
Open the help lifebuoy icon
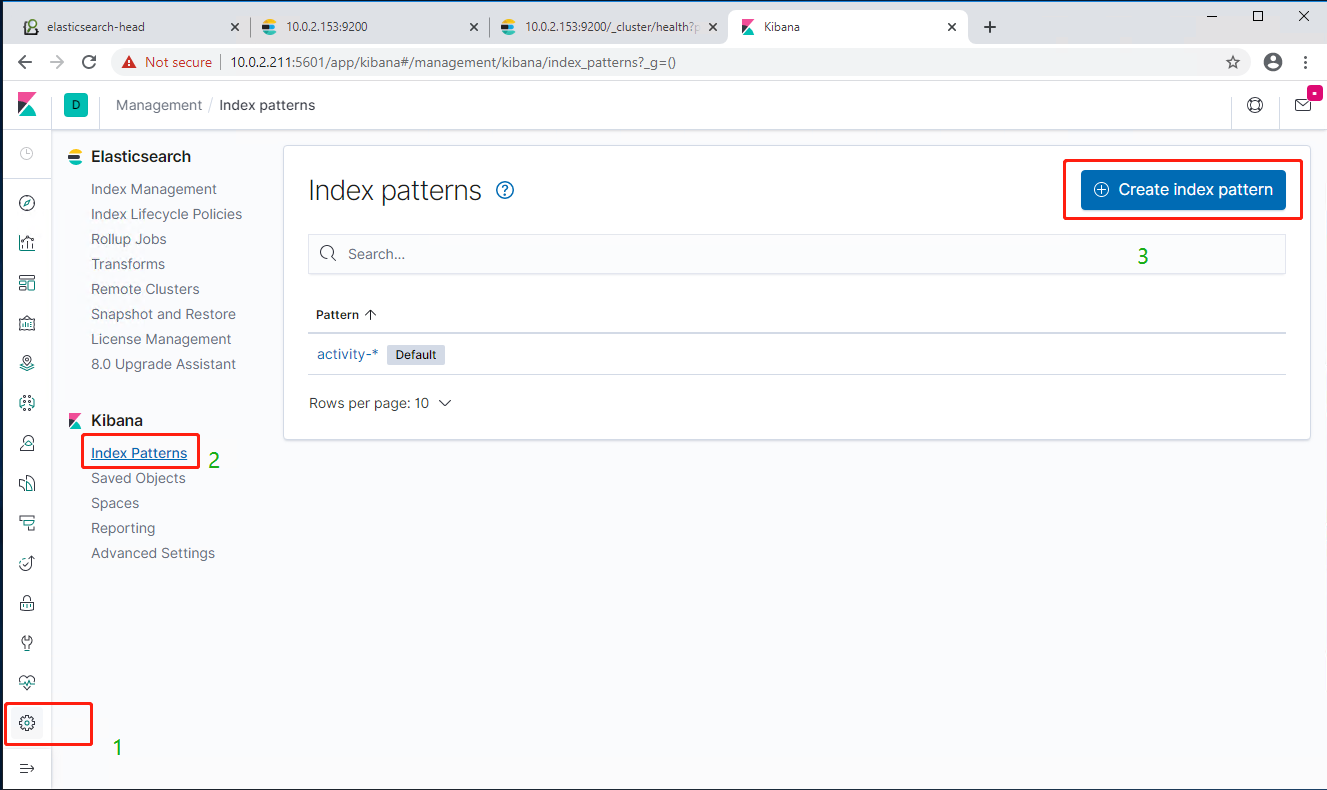[x=1255, y=105]
